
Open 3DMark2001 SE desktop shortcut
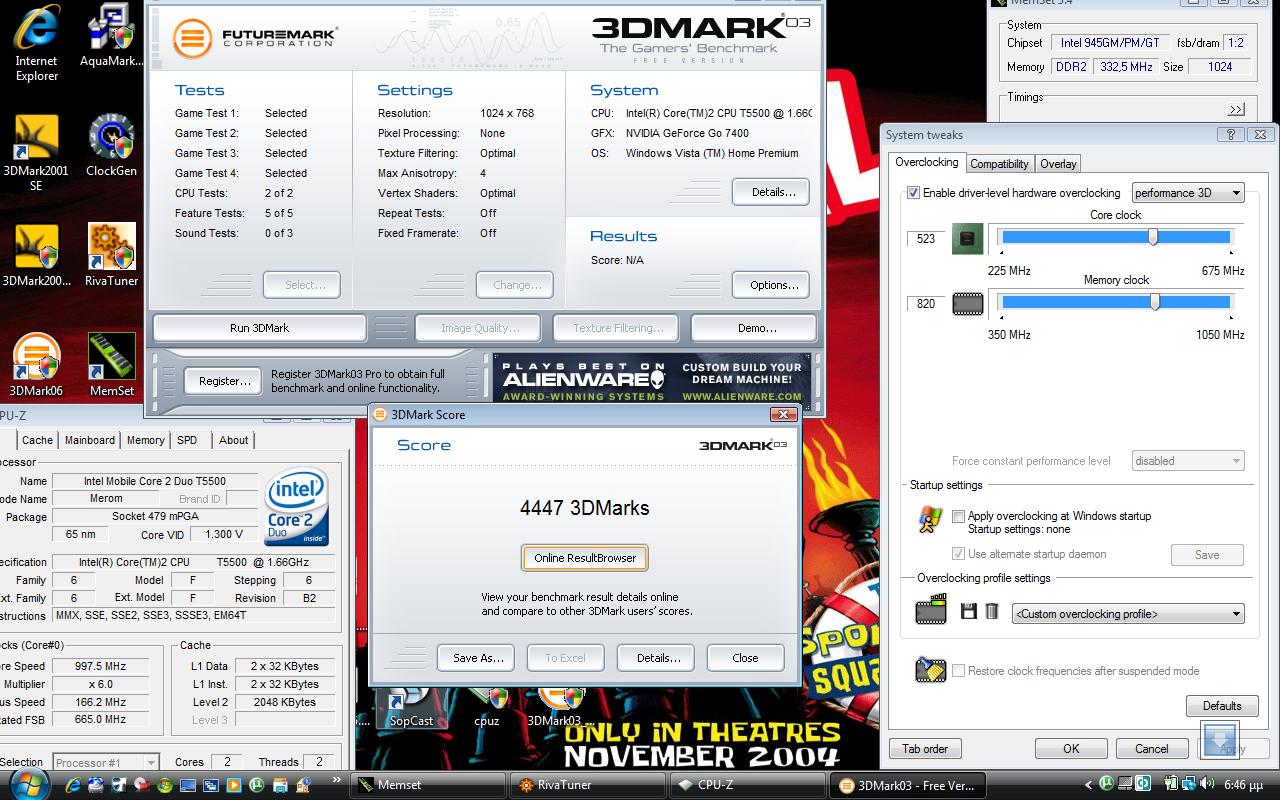pos(36,152)
